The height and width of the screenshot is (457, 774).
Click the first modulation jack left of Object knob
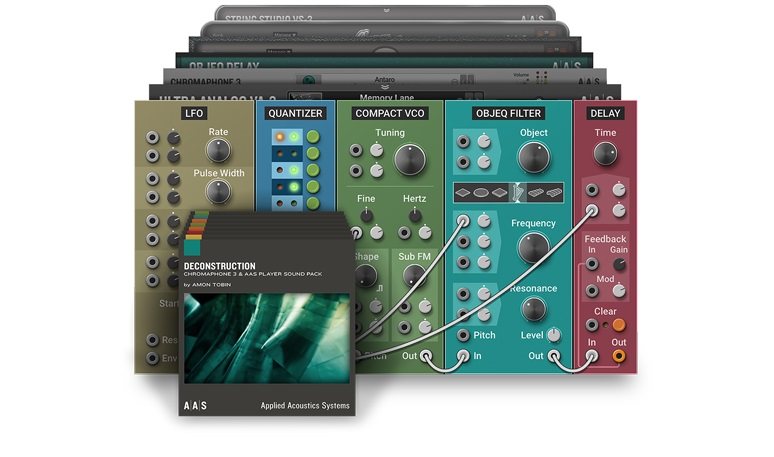[463, 142]
